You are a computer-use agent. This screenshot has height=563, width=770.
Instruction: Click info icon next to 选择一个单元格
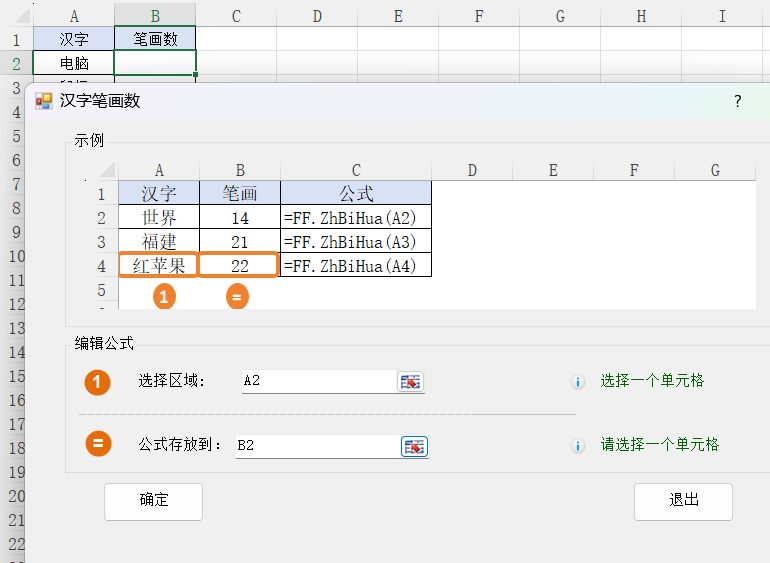pos(577,382)
